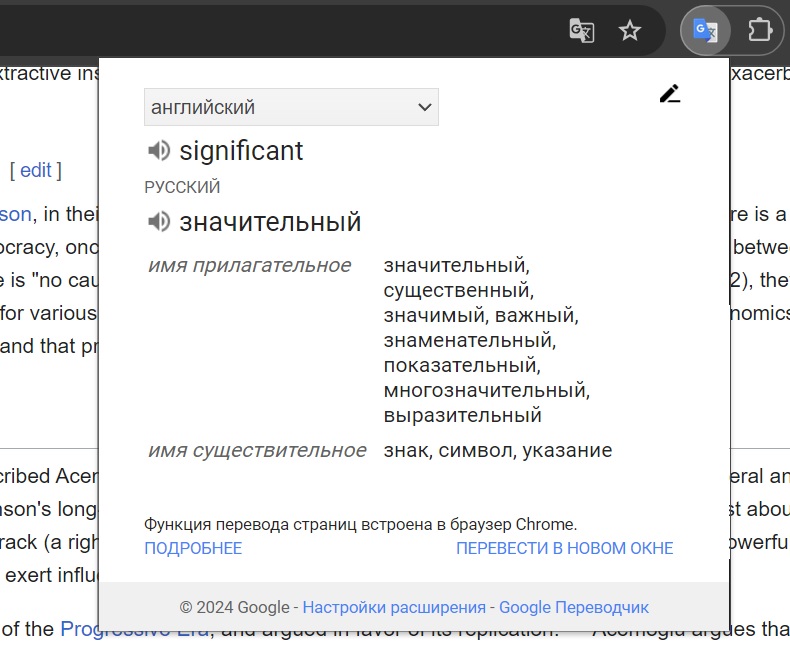Click the pencil edit icon in popup
The height and width of the screenshot is (647, 790).
click(x=670, y=94)
